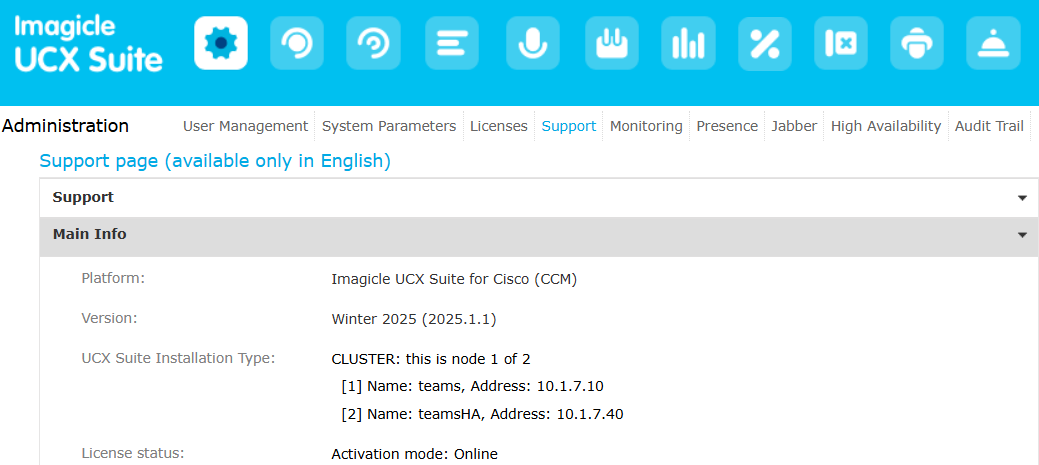Collapse the Main Info section arrow
The image size is (1039, 465).
(x=1022, y=235)
